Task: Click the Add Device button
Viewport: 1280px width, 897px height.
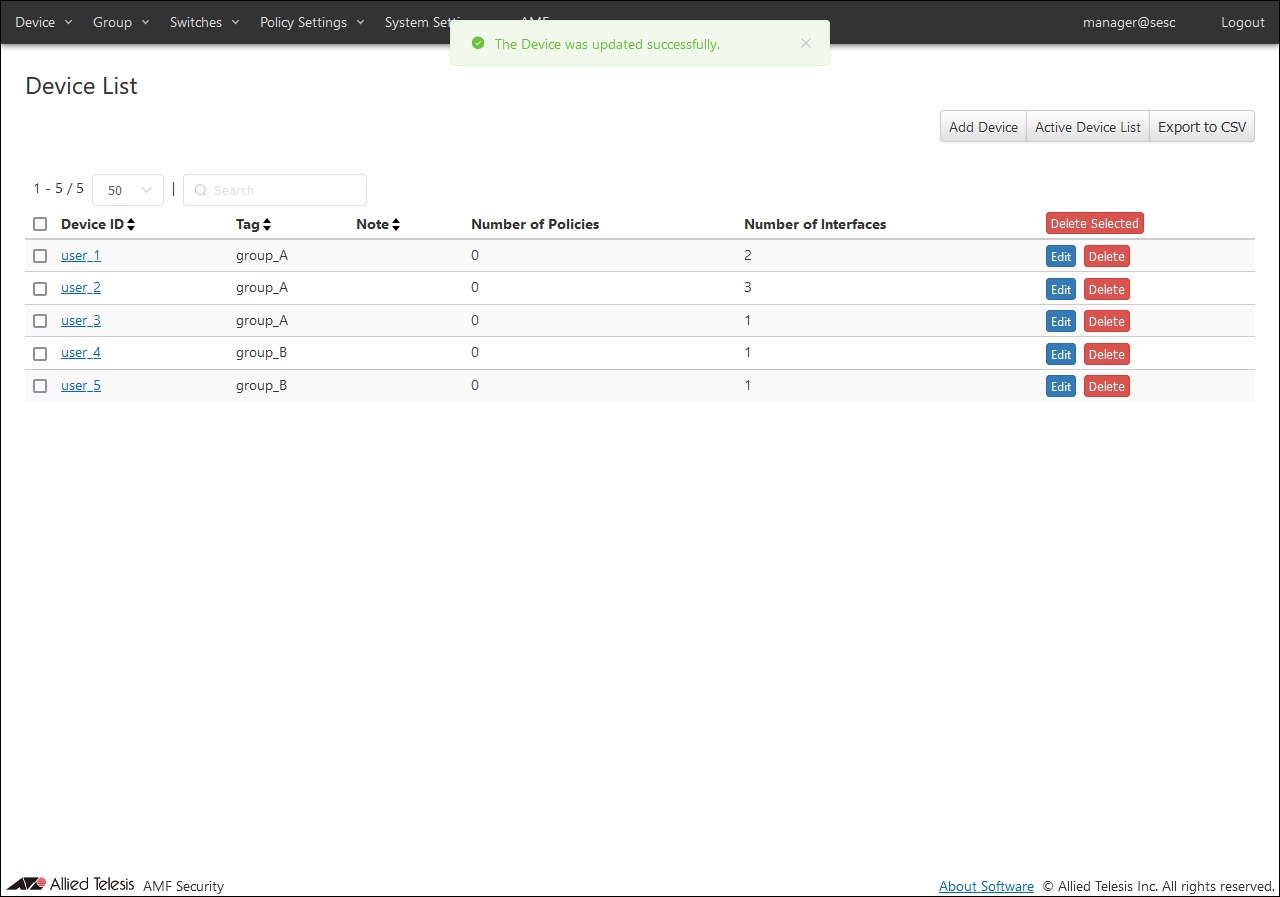Action: point(983,127)
